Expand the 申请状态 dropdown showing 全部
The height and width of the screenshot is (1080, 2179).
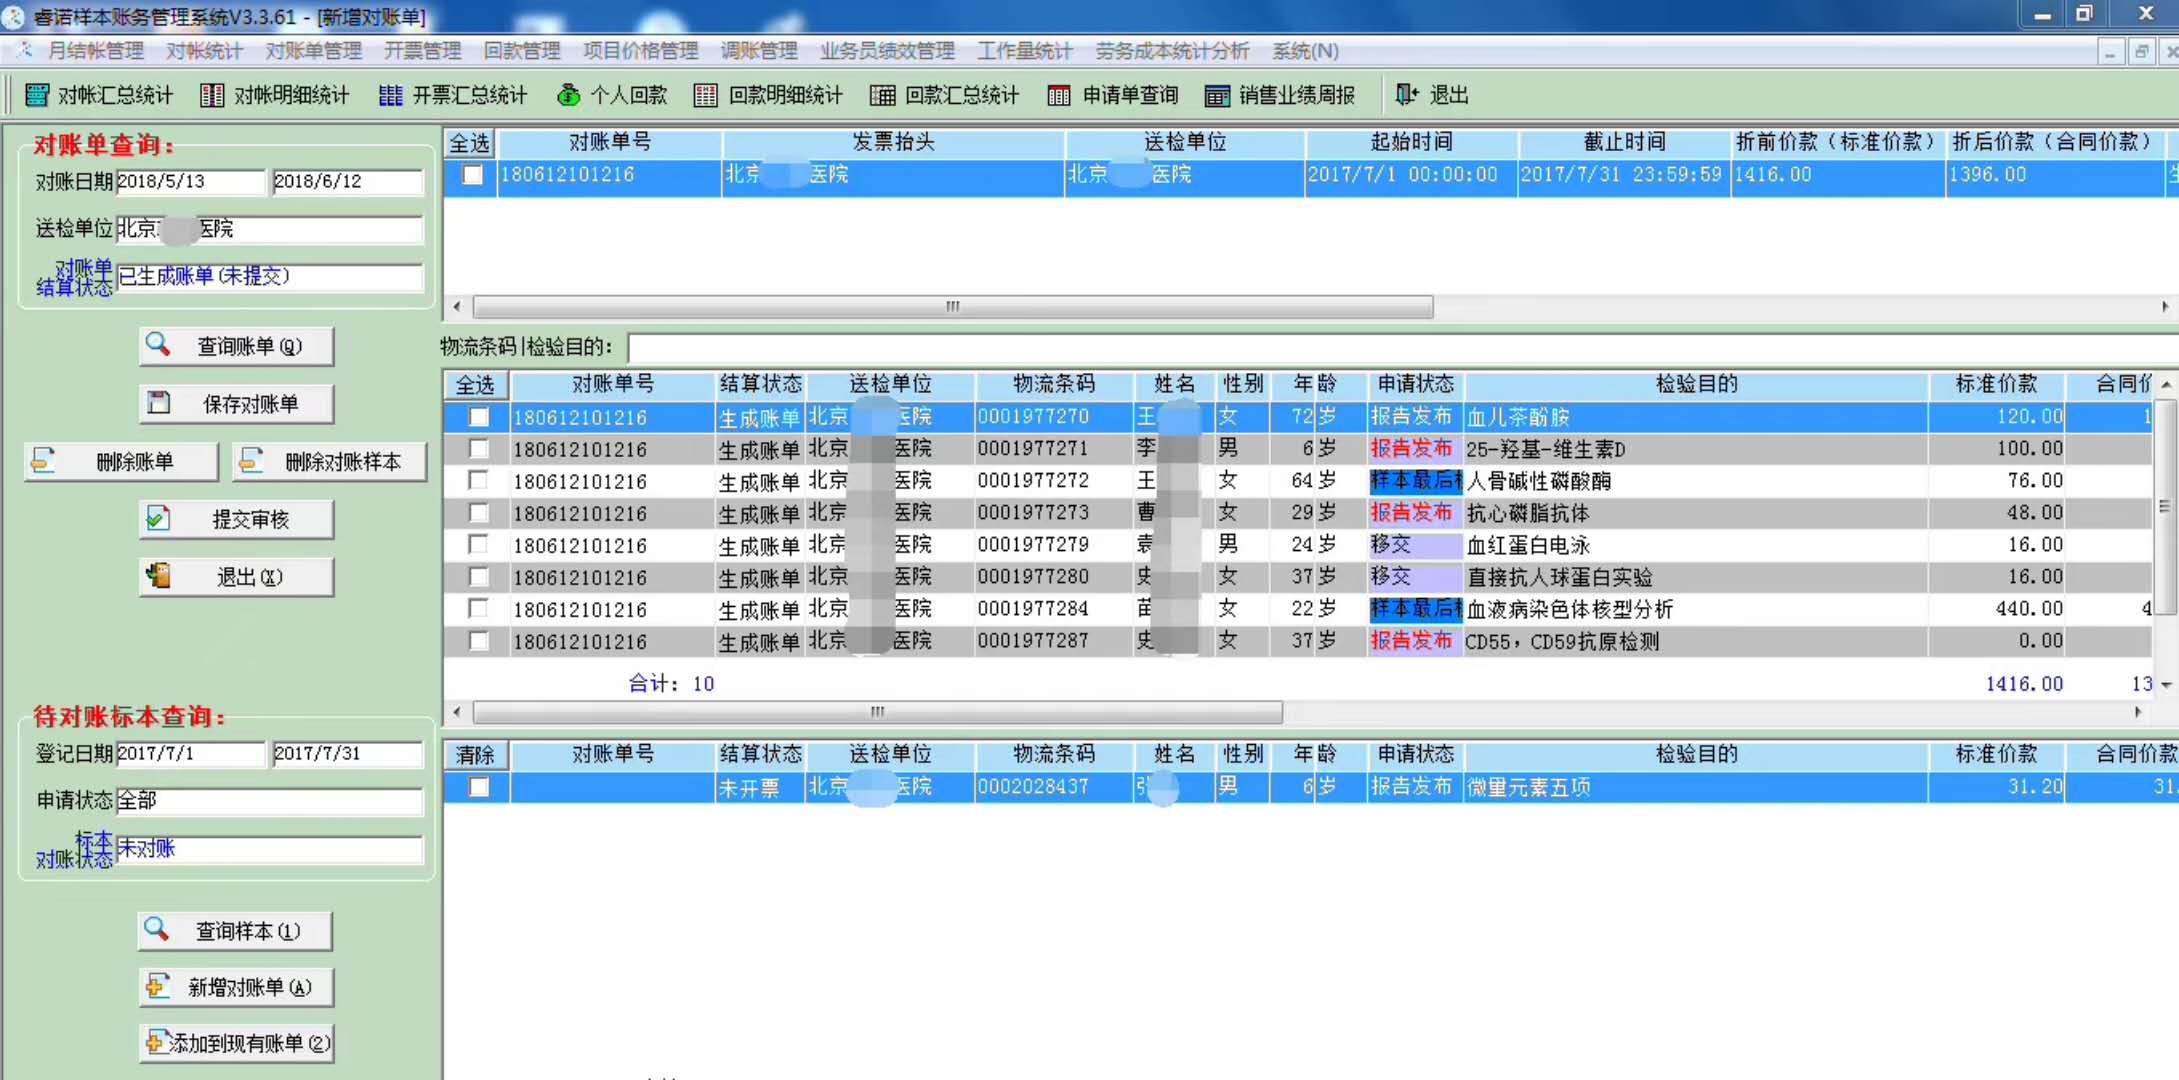(x=269, y=801)
